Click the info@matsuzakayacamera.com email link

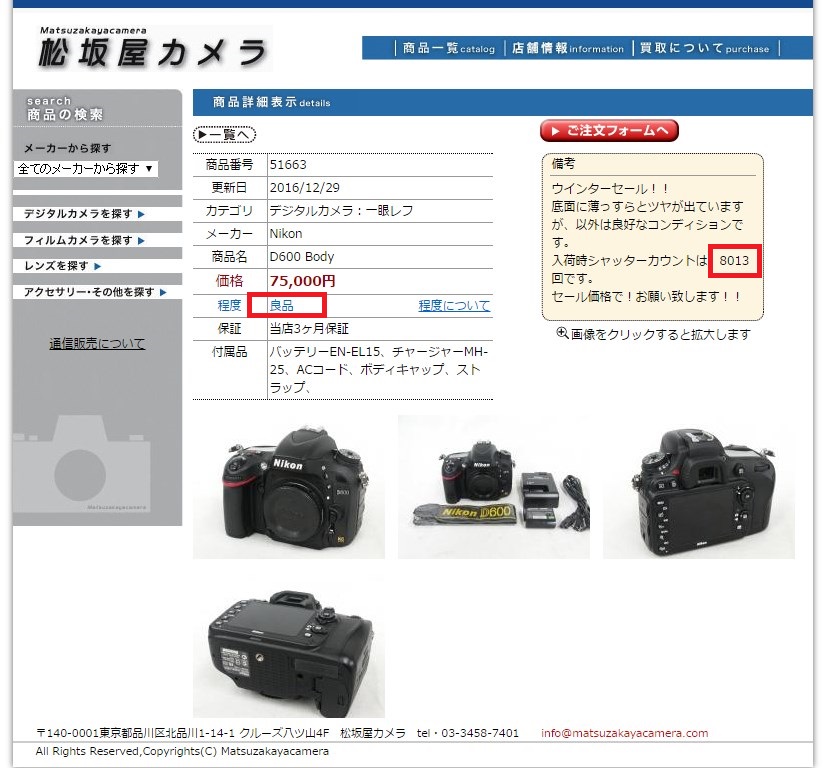[625, 733]
